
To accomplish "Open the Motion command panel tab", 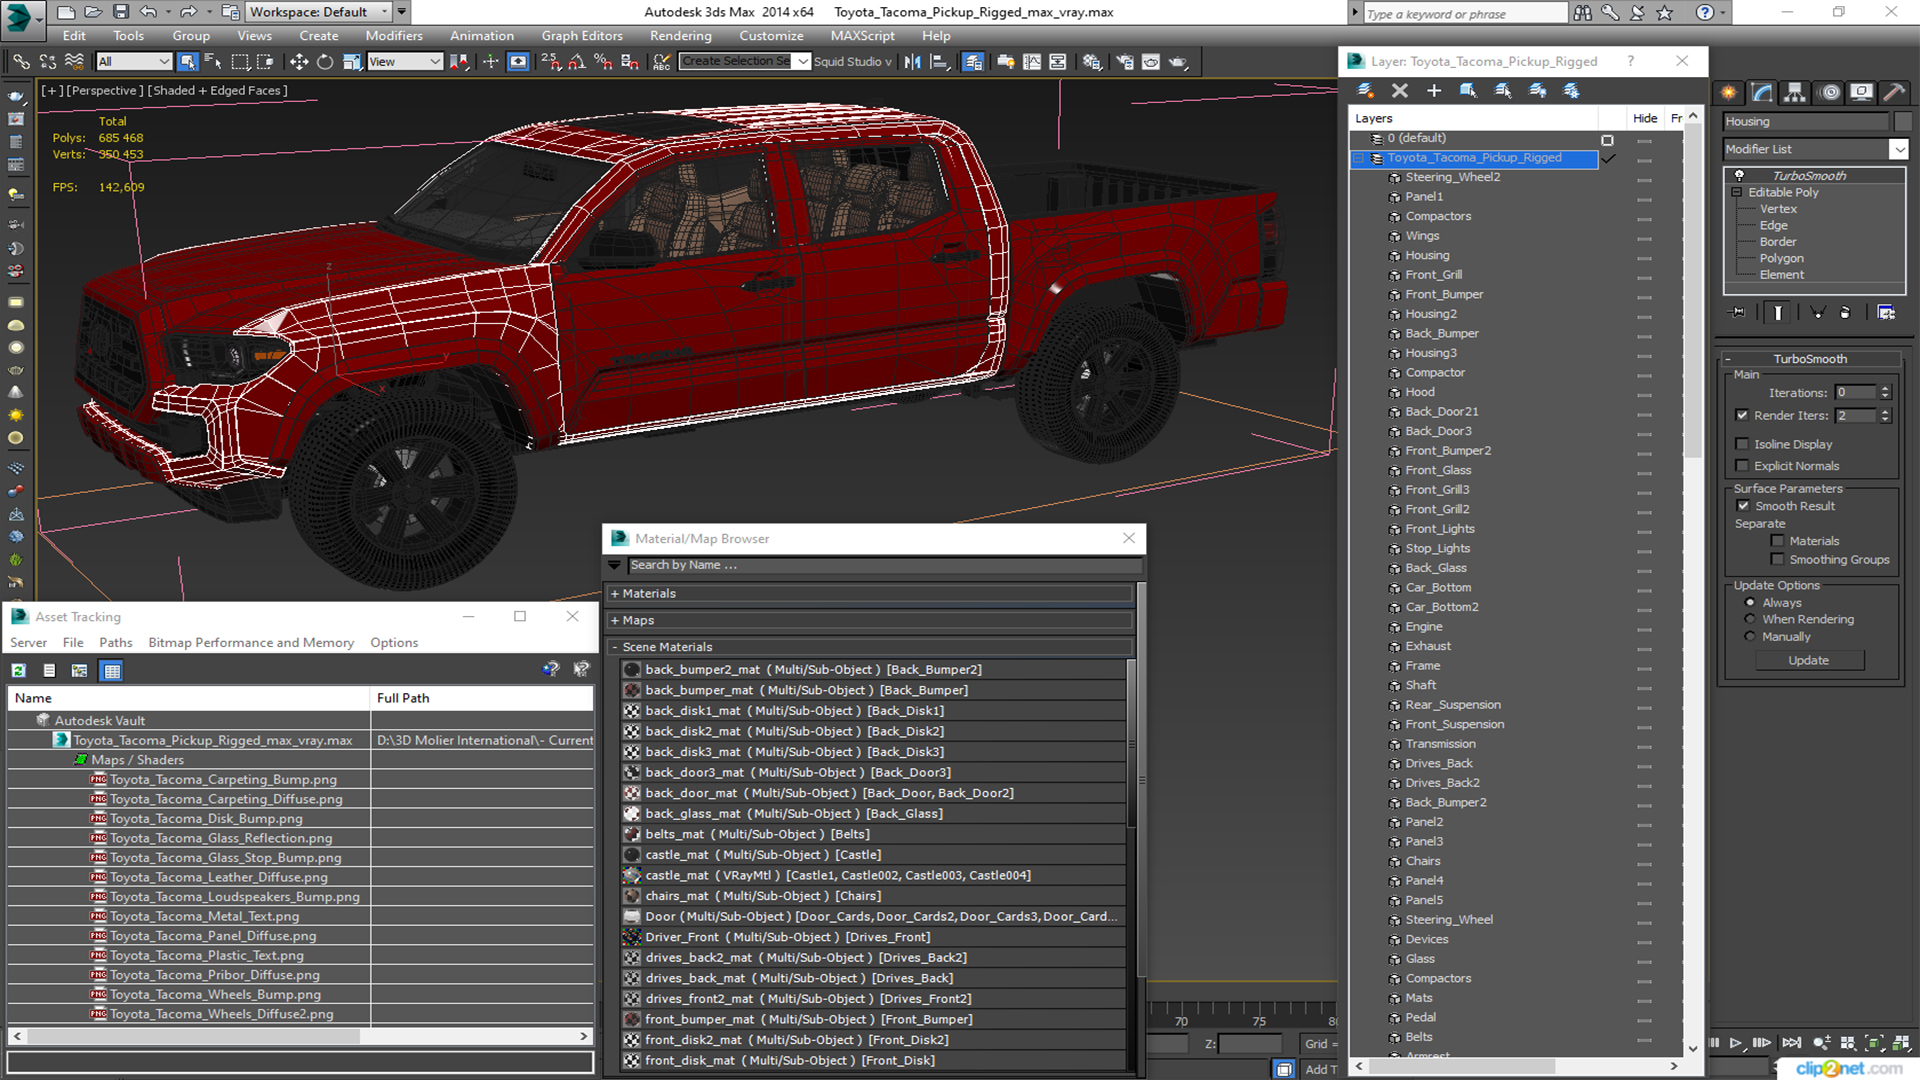I will [x=1829, y=93].
